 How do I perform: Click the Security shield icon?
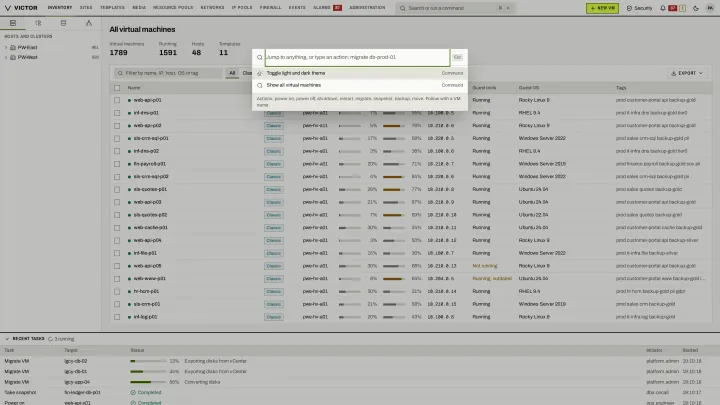[x=629, y=8]
